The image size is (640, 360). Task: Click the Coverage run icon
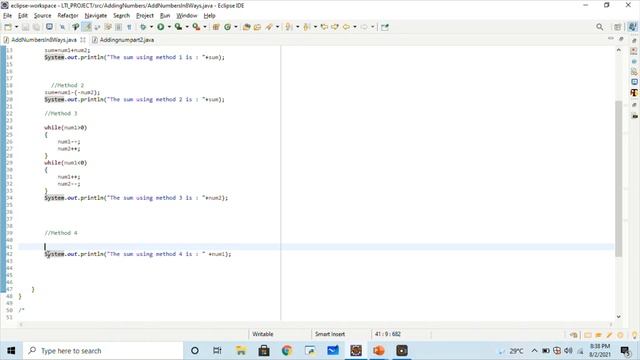(178, 27)
